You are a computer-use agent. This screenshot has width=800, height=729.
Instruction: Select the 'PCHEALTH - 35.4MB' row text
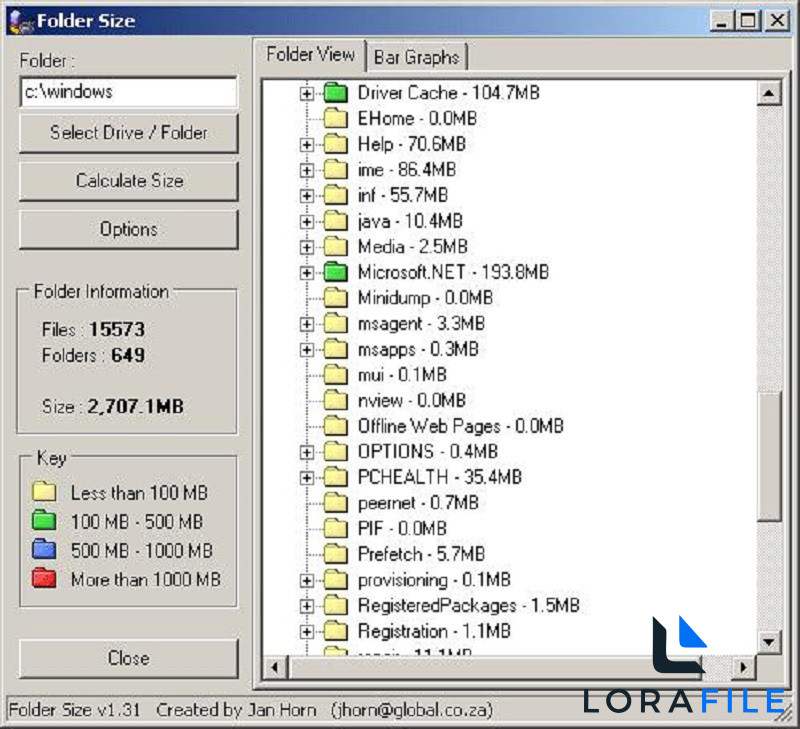[440, 477]
